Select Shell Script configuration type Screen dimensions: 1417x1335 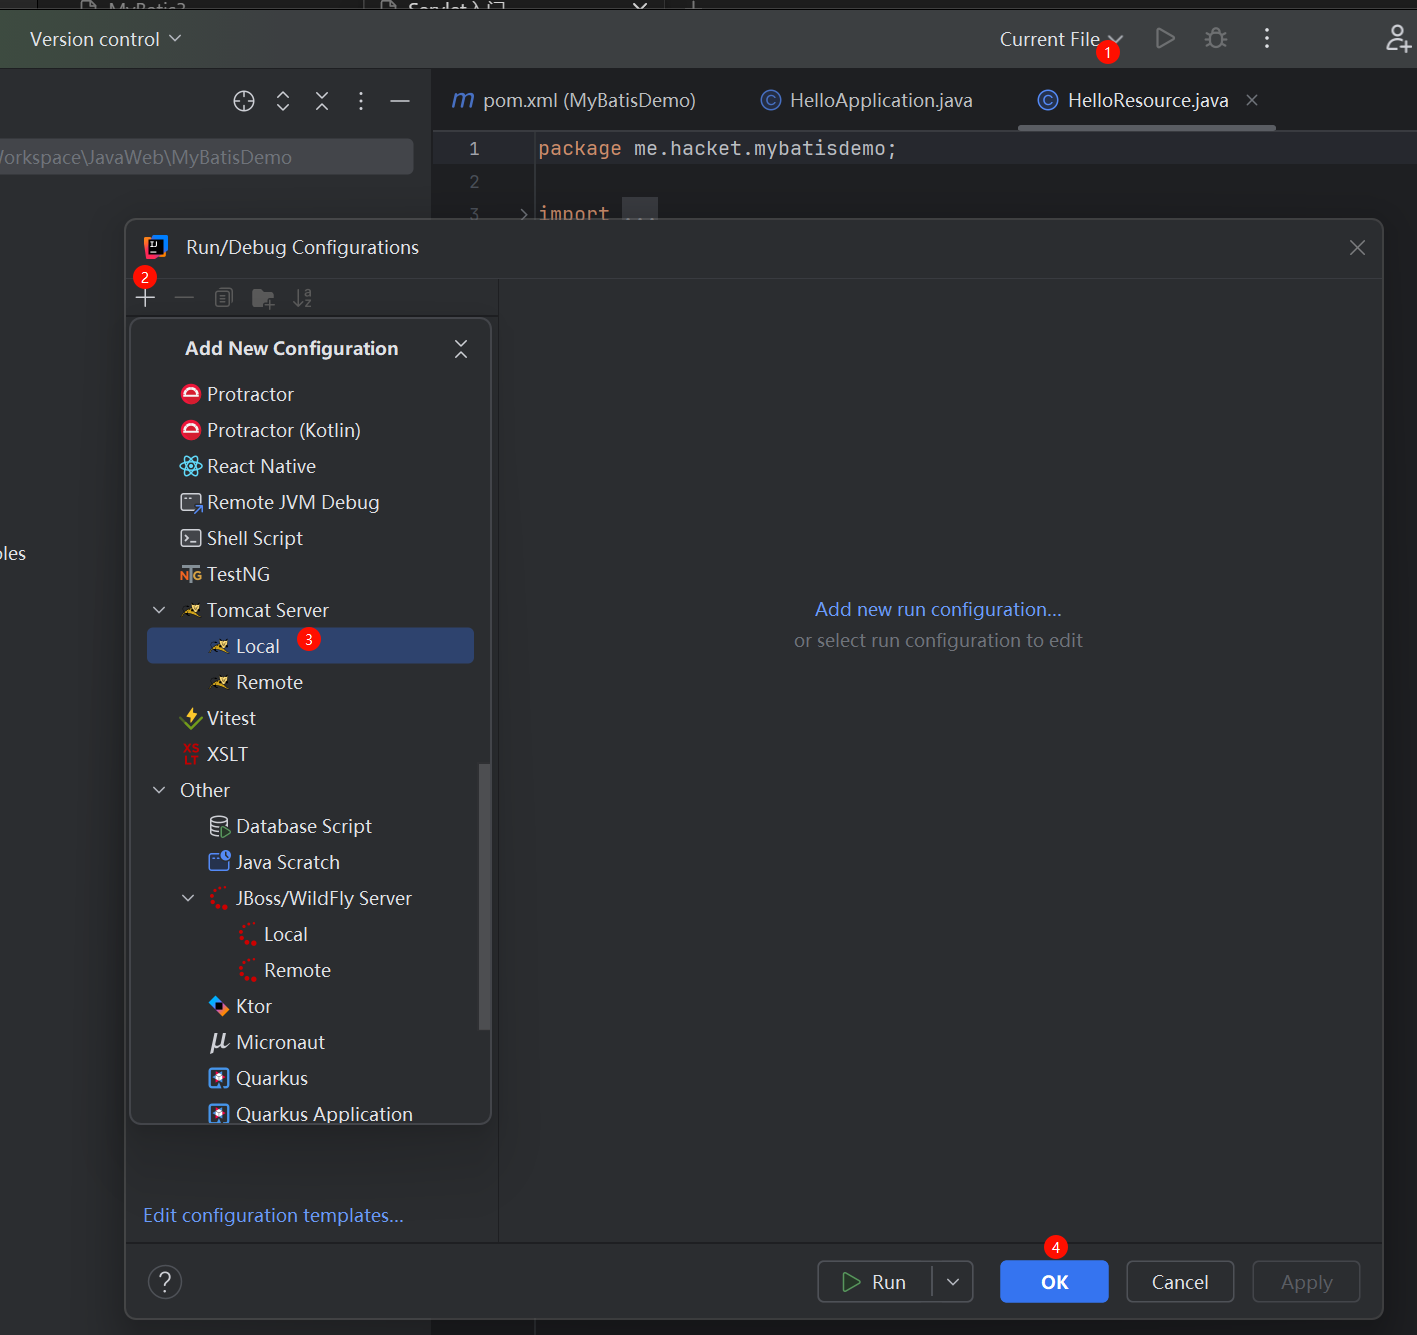(311, 538)
